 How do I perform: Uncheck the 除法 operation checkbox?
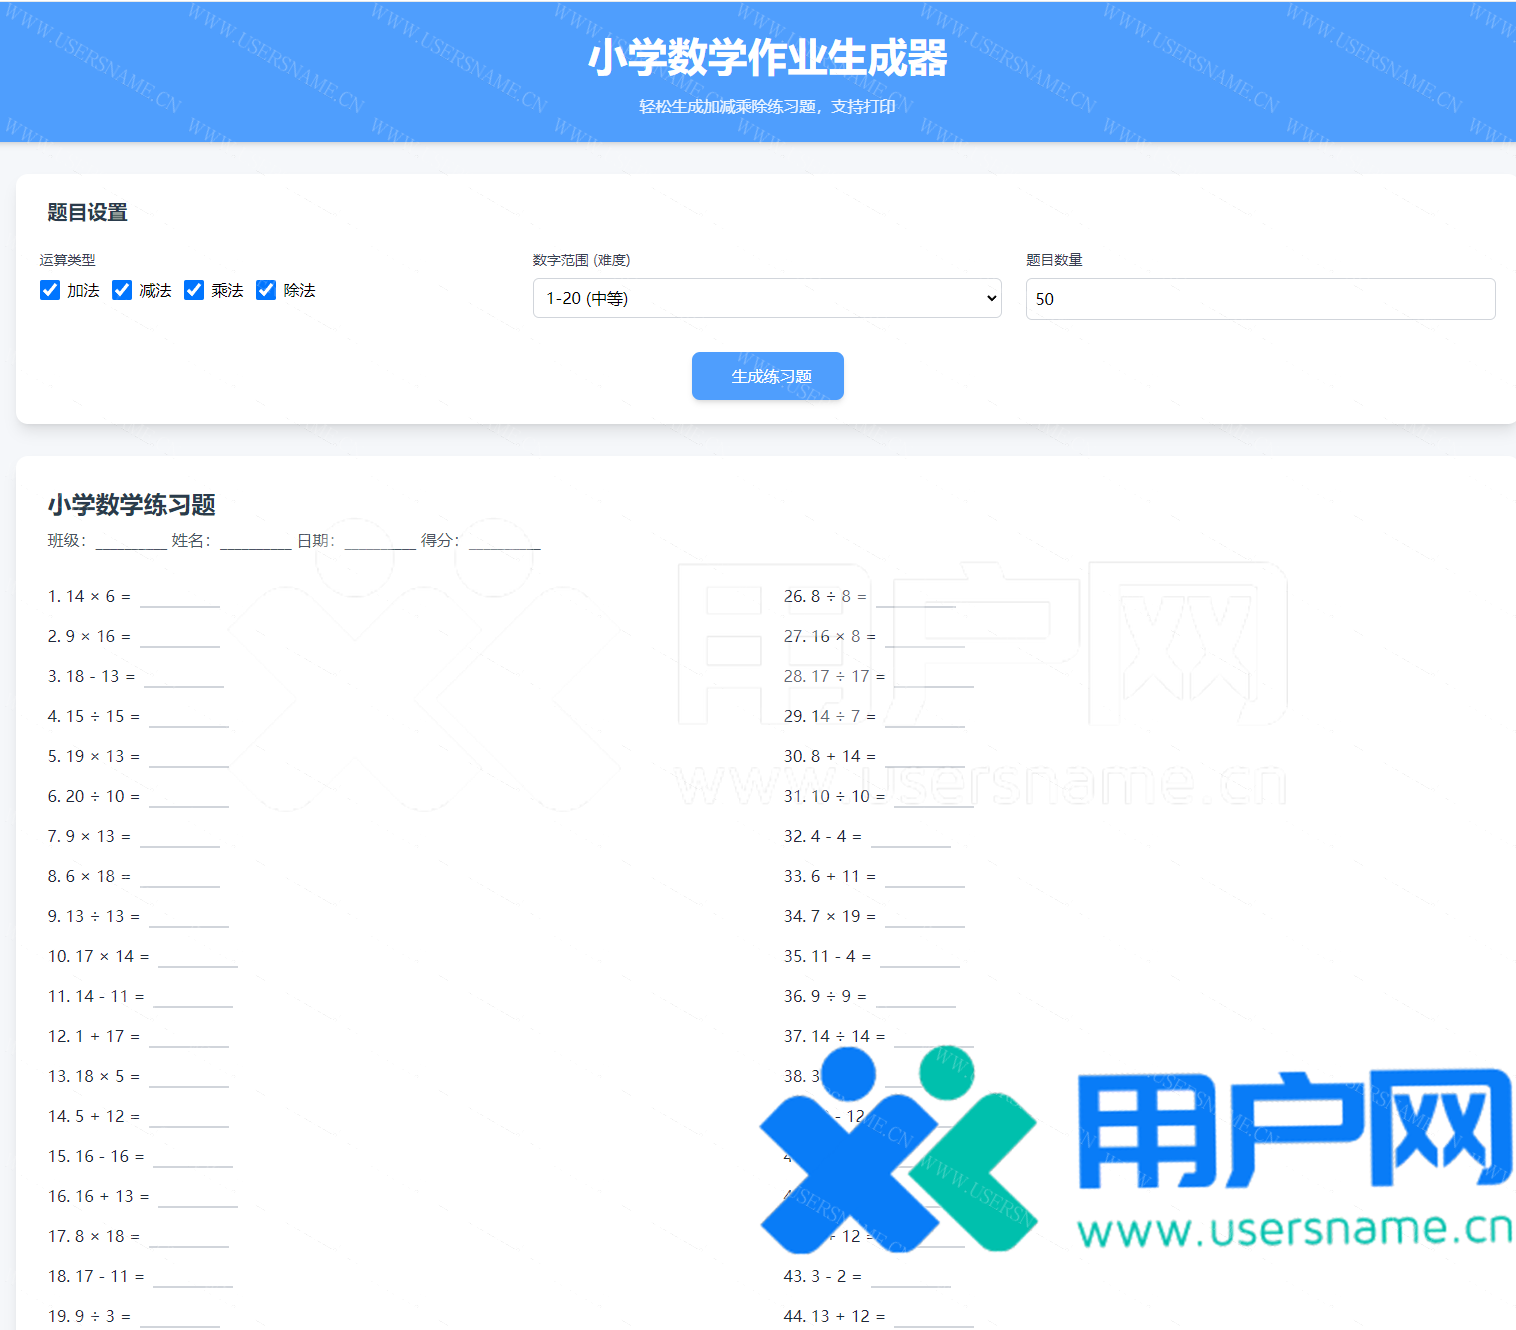pos(266,290)
